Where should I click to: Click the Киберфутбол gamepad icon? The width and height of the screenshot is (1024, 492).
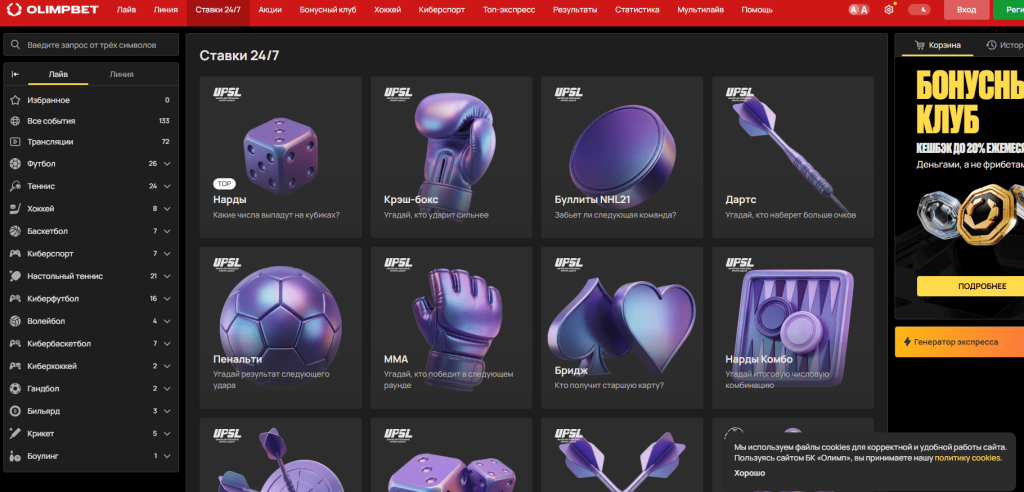point(16,299)
